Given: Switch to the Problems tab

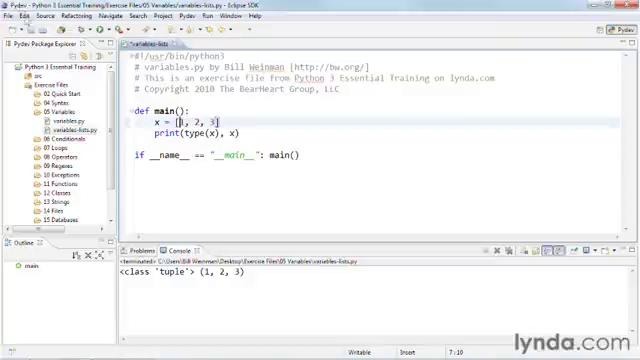Looking at the screenshot, I should [x=138, y=251].
